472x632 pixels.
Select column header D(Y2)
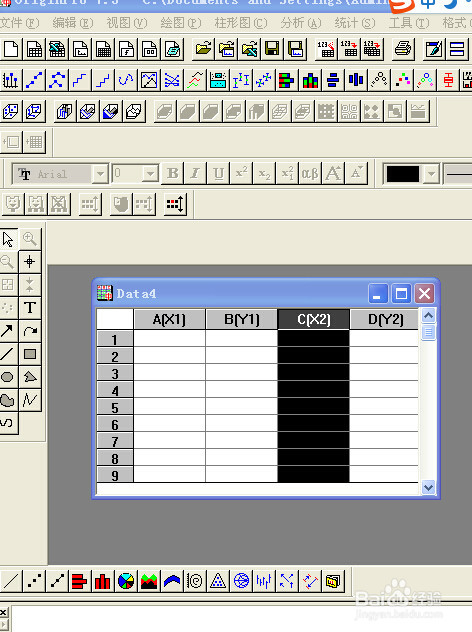pyautogui.click(x=385, y=320)
